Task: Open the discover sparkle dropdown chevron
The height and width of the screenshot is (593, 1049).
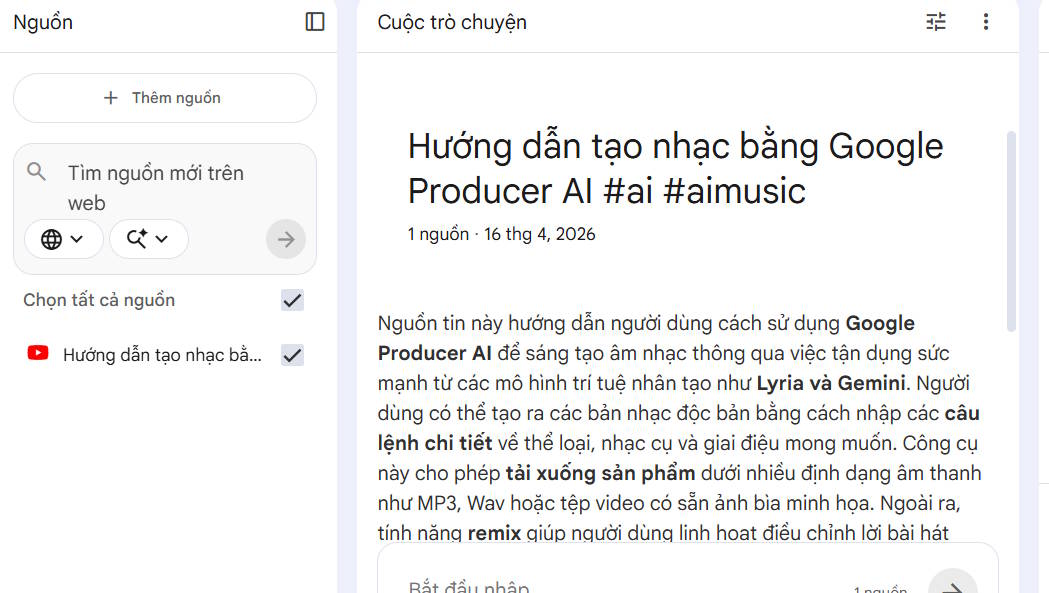Action: 163,239
